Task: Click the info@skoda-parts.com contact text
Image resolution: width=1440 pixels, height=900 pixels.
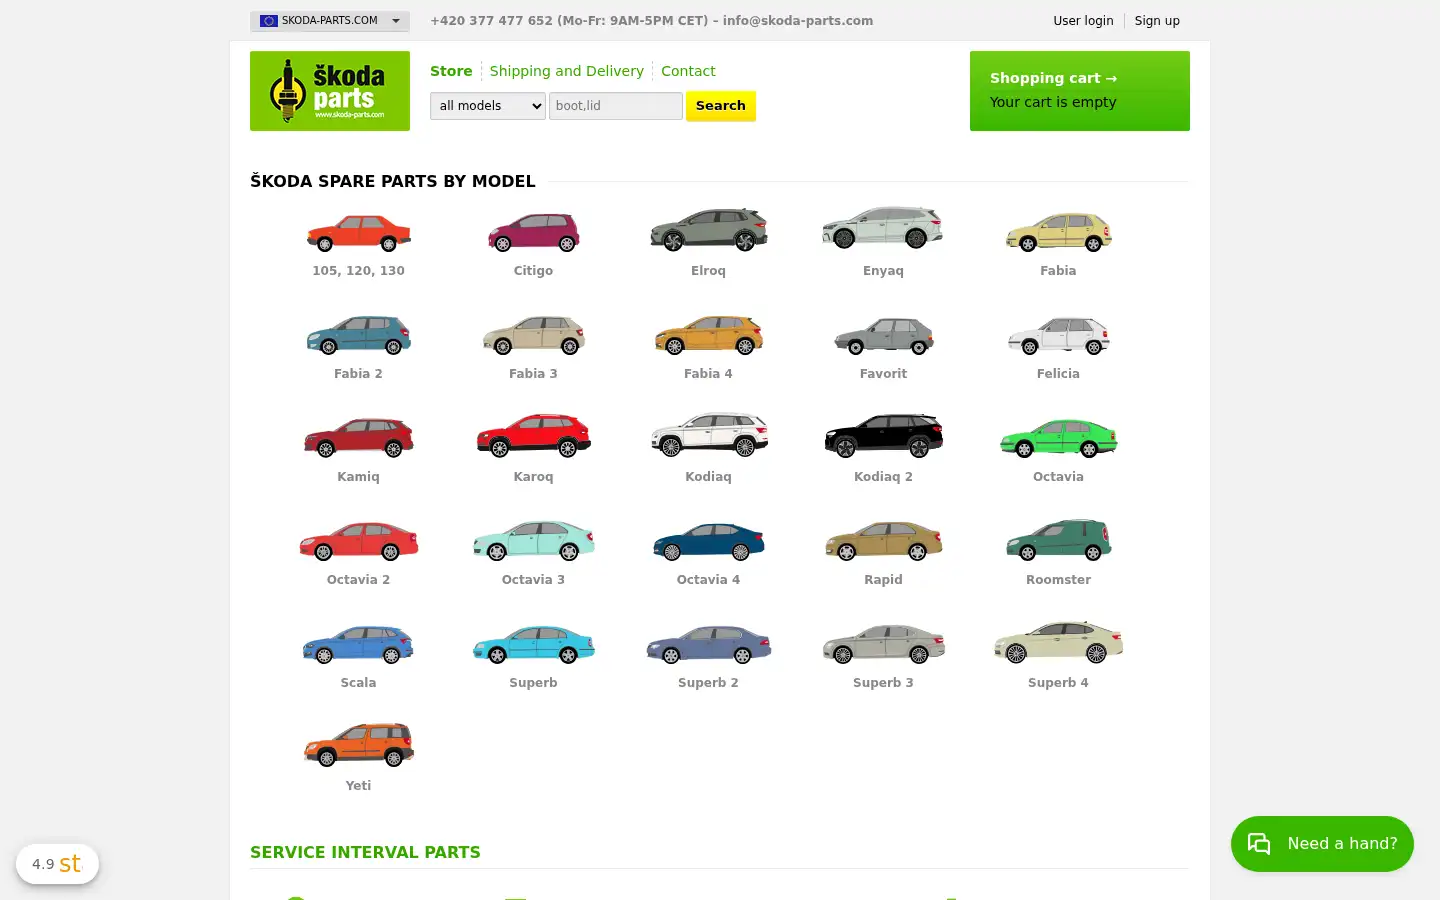Action: [798, 20]
